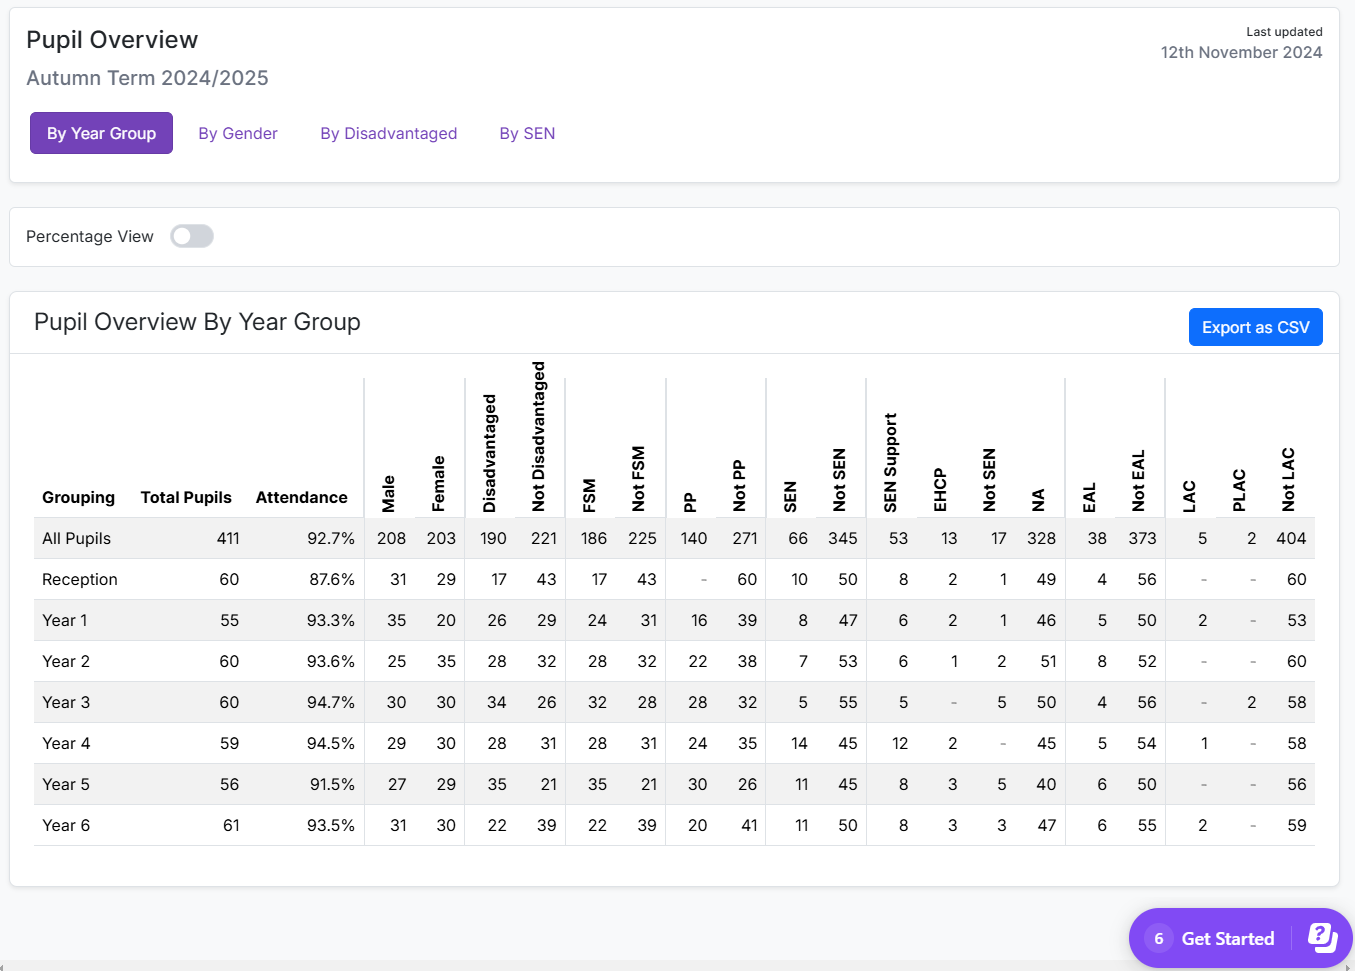This screenshot has height=971, width=1355.
Task: Click the "Autumn Term 2024/2025" subtitle
Action: point(147,78)
